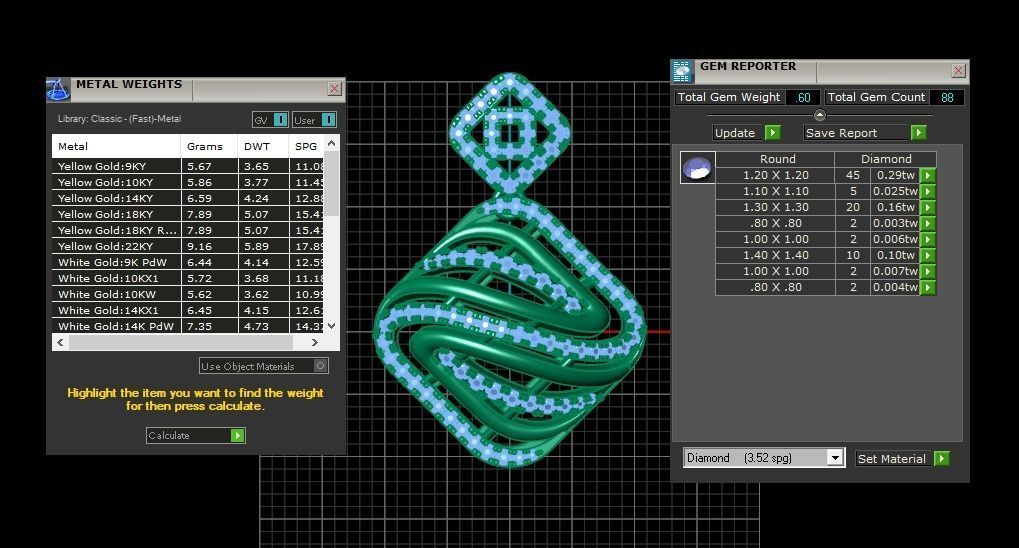Click the Gem Reporter panel icon
The image size is (1019, 548).
click(x=682, y=72)
